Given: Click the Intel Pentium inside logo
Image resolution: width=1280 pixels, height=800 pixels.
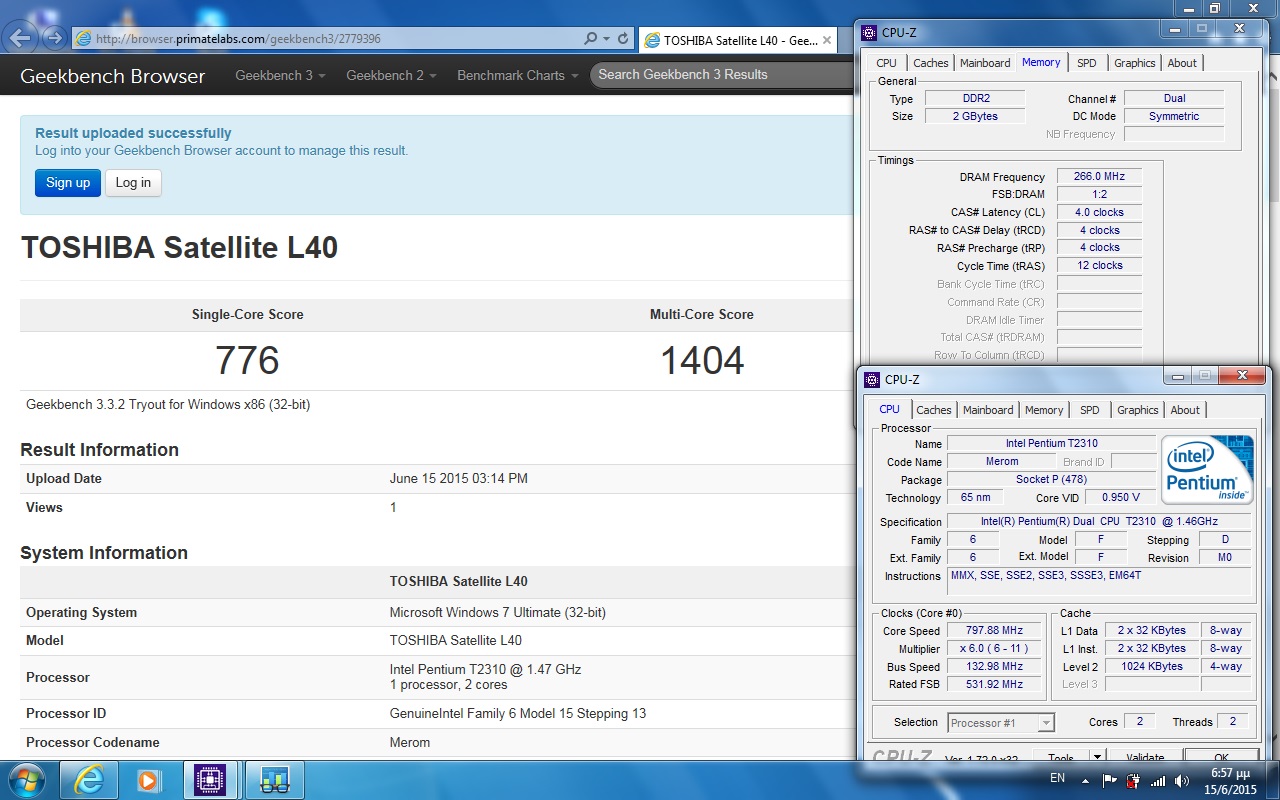Looking at the screenshot, I should (1207, 469).
